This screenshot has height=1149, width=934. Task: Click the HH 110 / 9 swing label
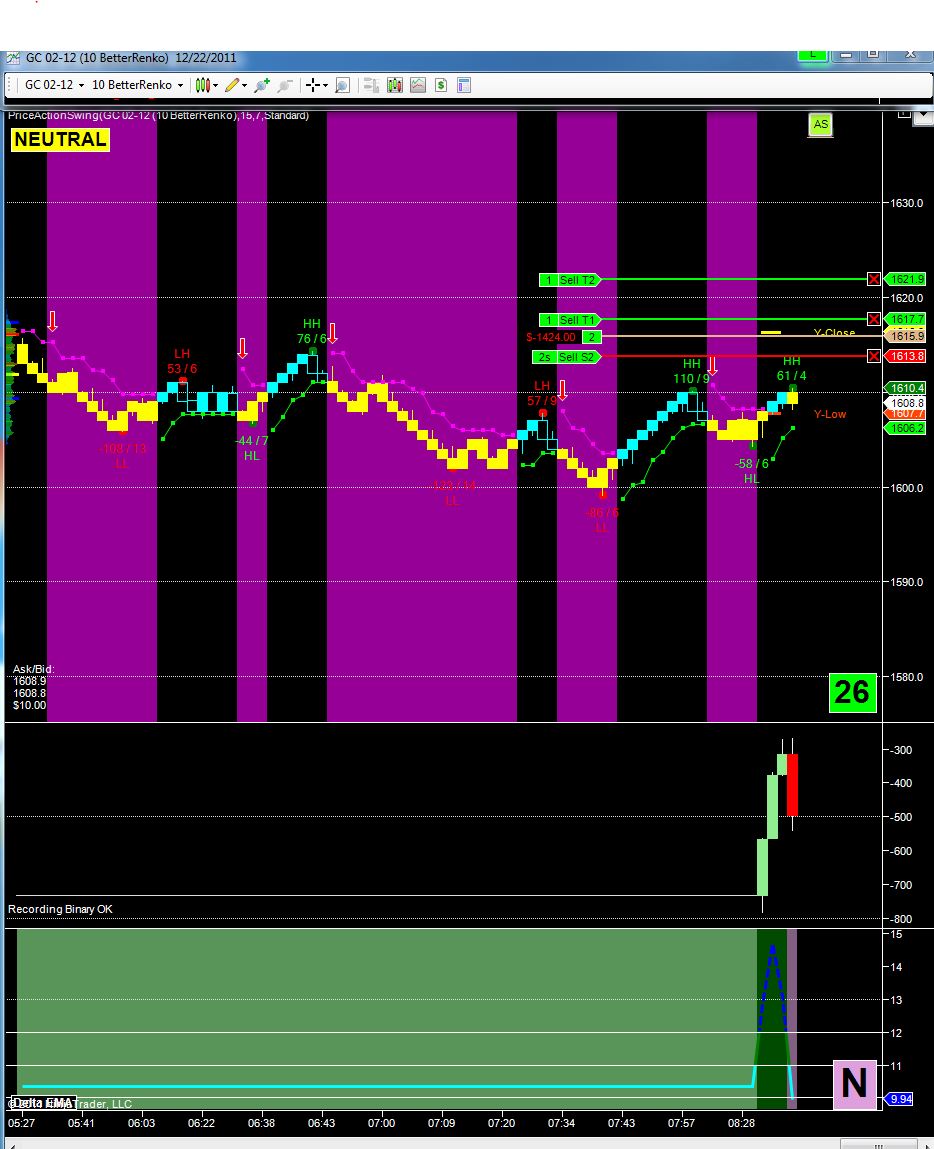692,372
